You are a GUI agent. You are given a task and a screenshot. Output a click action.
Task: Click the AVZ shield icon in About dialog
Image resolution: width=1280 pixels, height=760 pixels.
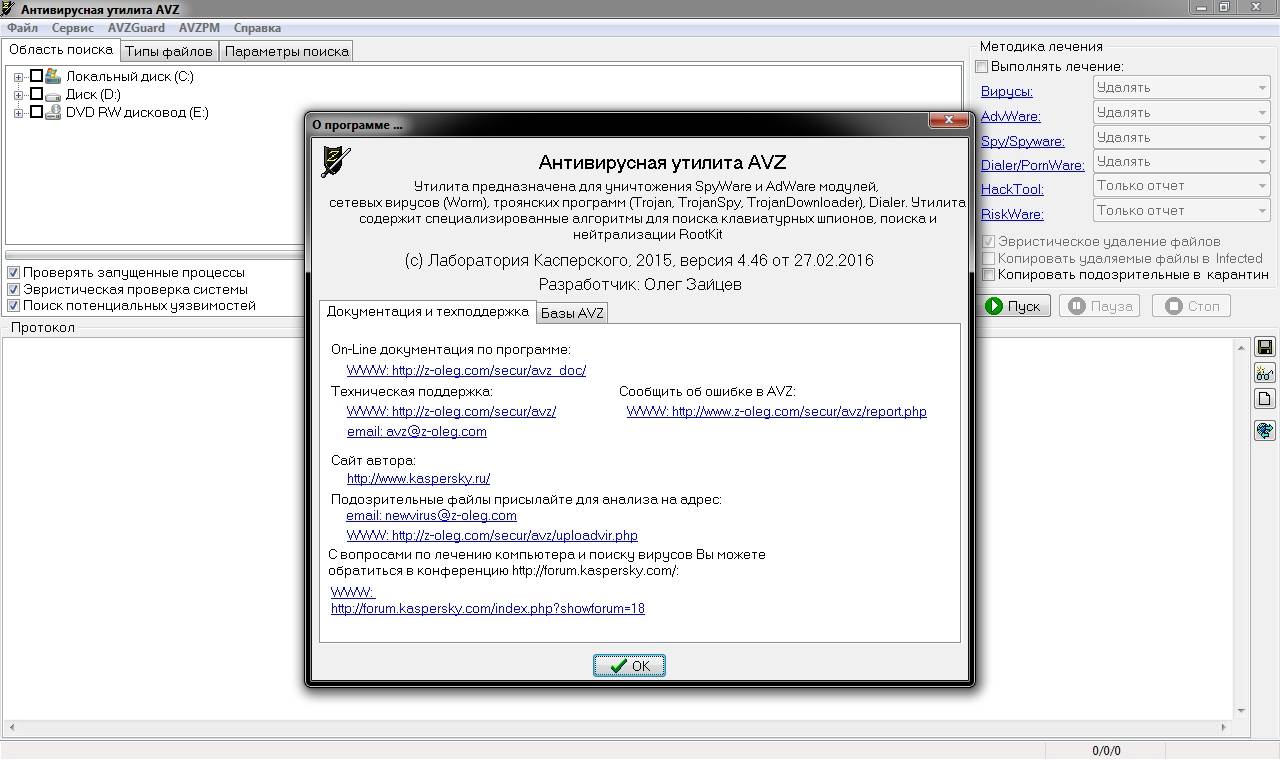tap(336, 161)
